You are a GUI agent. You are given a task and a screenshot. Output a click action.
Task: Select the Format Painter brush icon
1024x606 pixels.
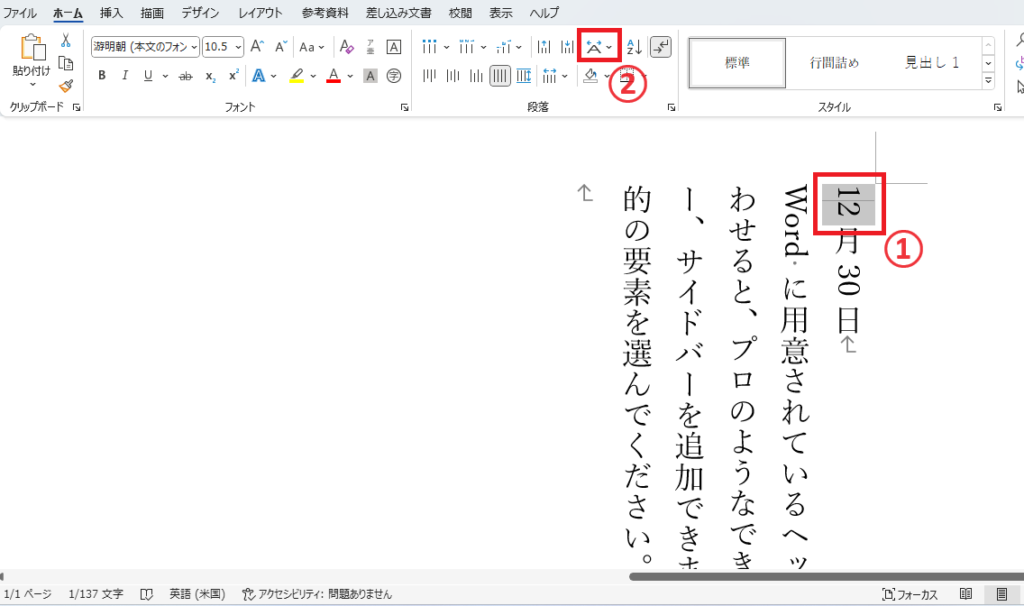pos(65,86)
